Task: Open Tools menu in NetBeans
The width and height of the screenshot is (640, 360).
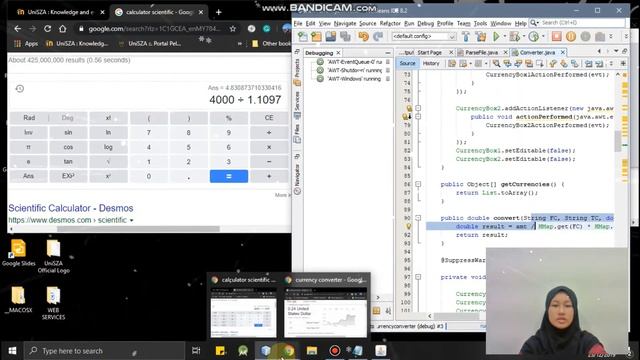Action: coord(480,24)
